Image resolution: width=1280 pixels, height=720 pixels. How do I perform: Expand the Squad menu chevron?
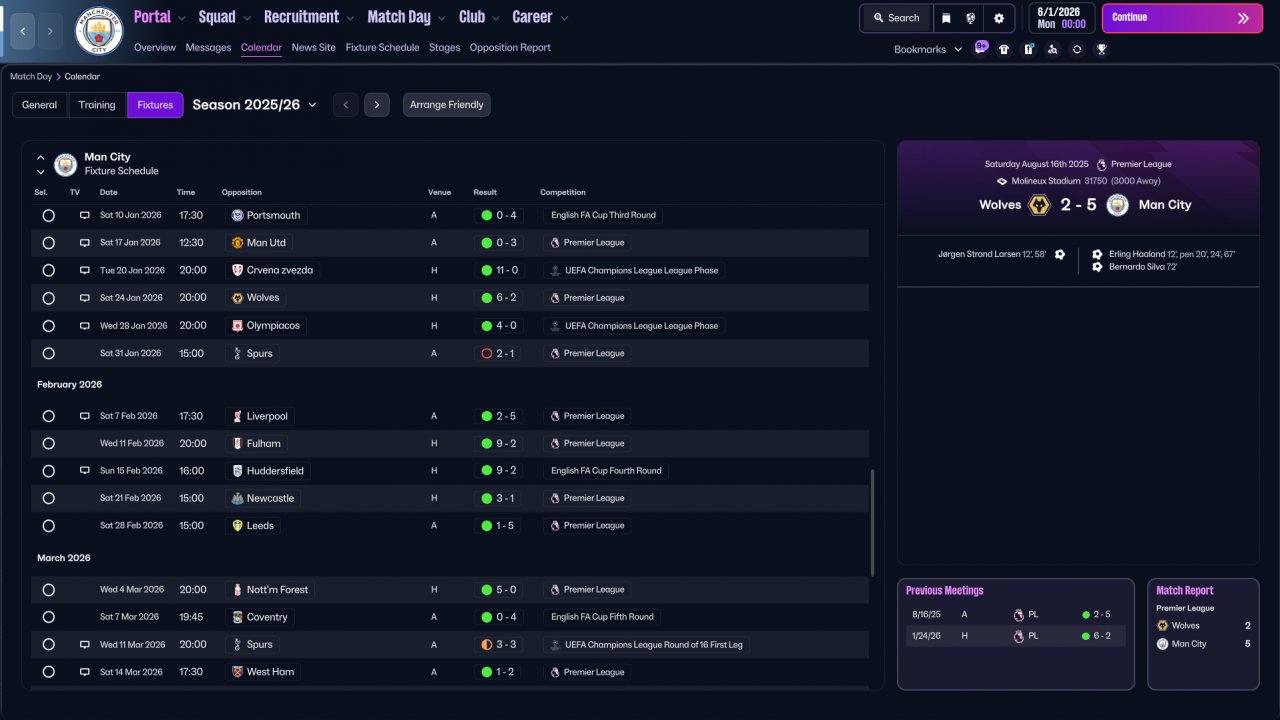coord(246,18)
